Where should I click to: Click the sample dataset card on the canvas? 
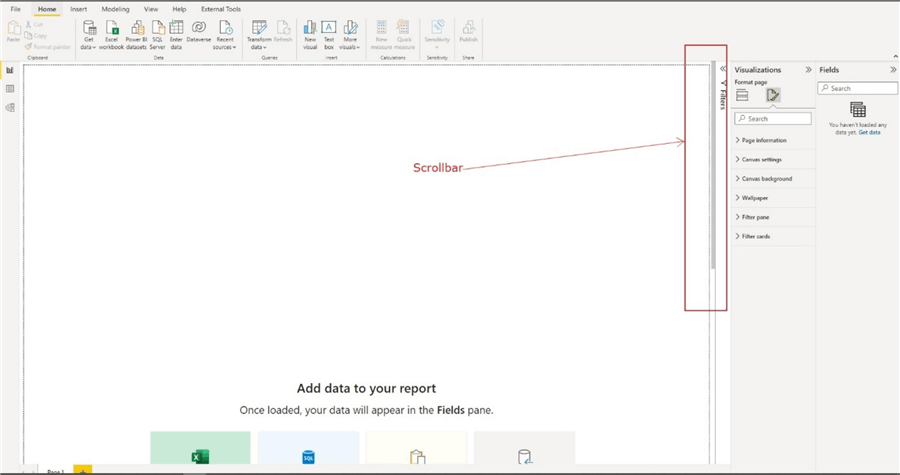pyautogui.click(x=525, y=448)
